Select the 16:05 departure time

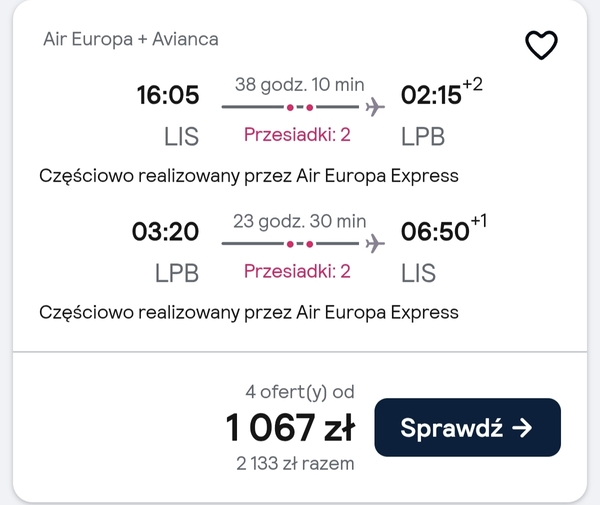click(168, 94)
